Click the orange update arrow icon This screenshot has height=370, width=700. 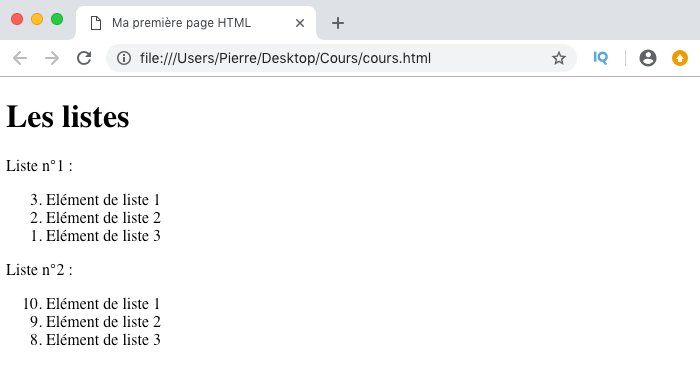pos(680,58)
